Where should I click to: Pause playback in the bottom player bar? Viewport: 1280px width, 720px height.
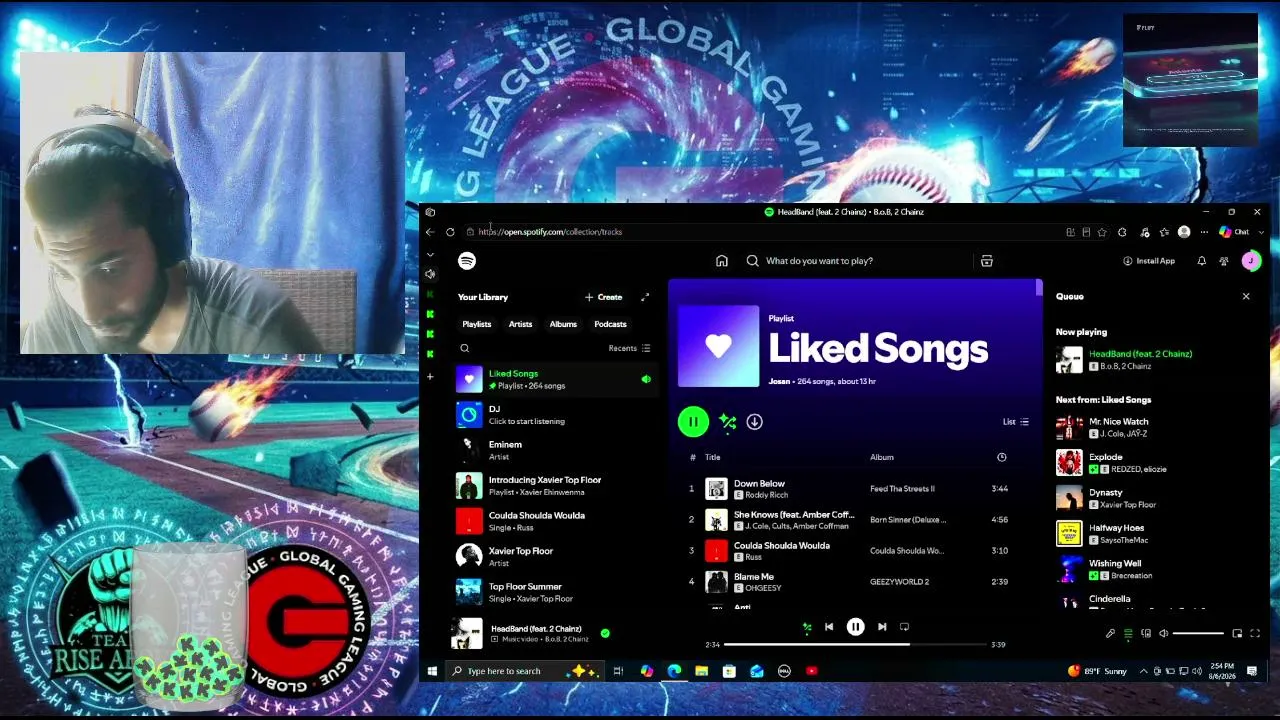click(856, 627)
